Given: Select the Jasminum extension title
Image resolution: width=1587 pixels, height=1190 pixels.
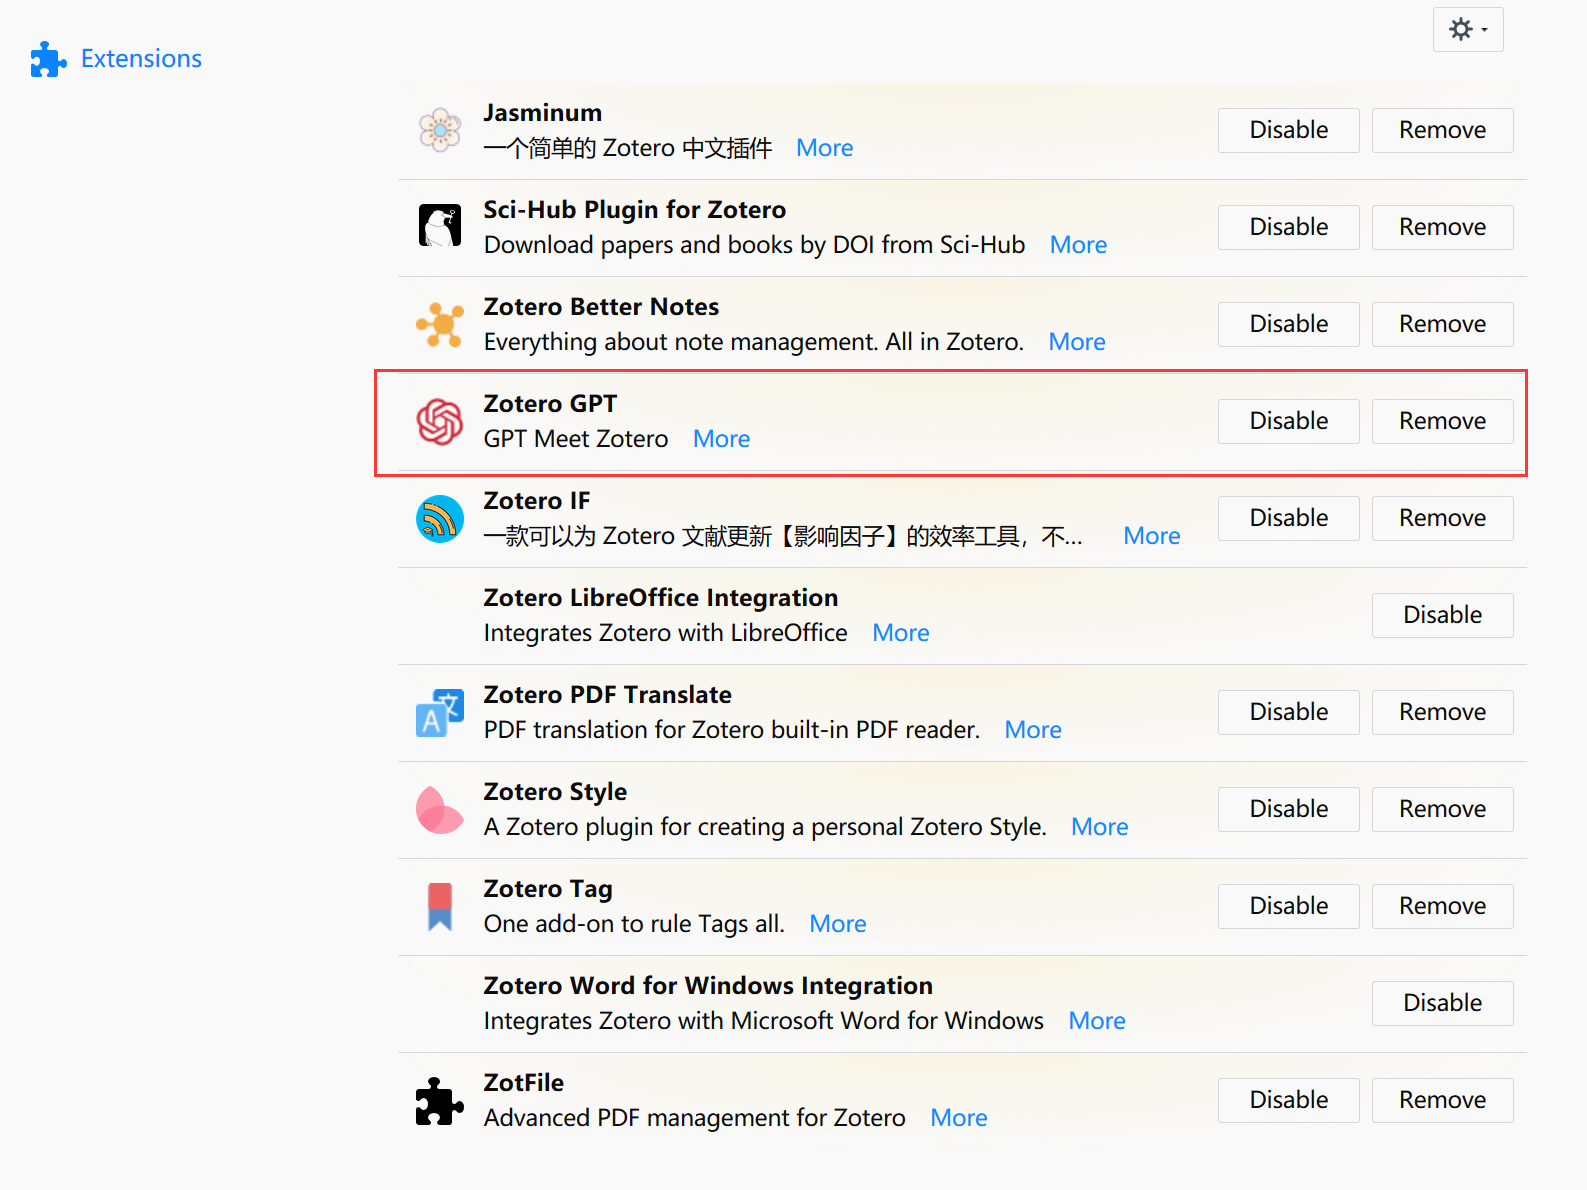Looking at the screenshot, I should (543, 113).
